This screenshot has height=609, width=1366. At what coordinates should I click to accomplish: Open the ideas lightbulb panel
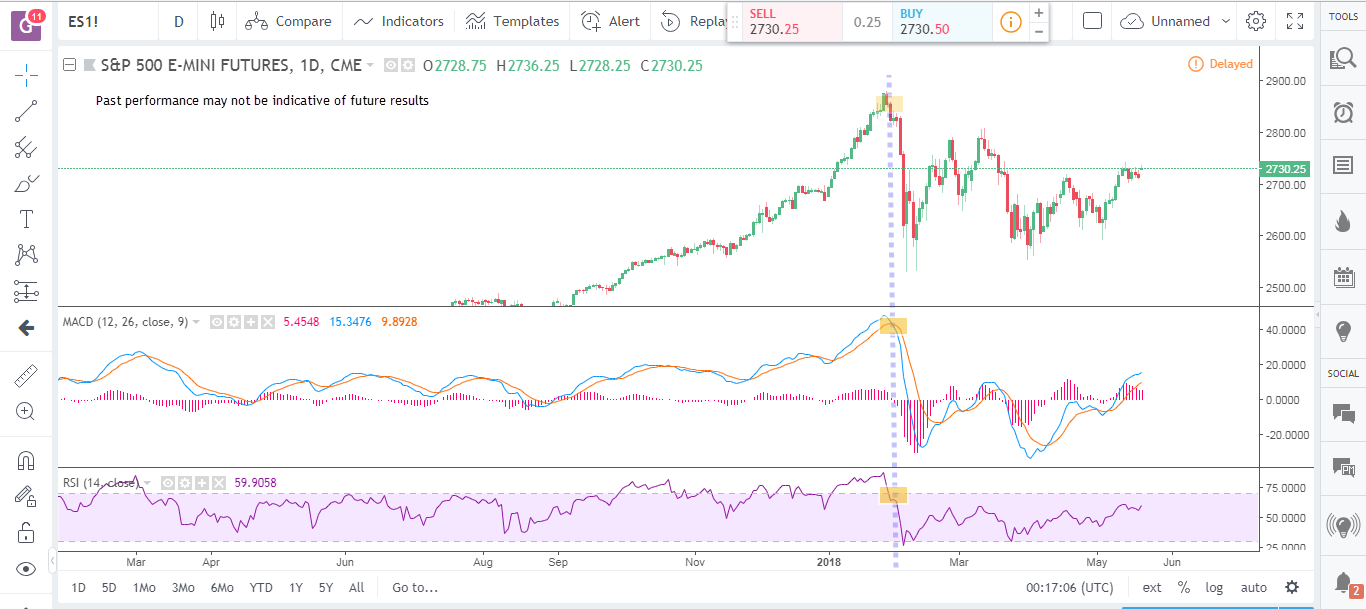coord(1343,331)
